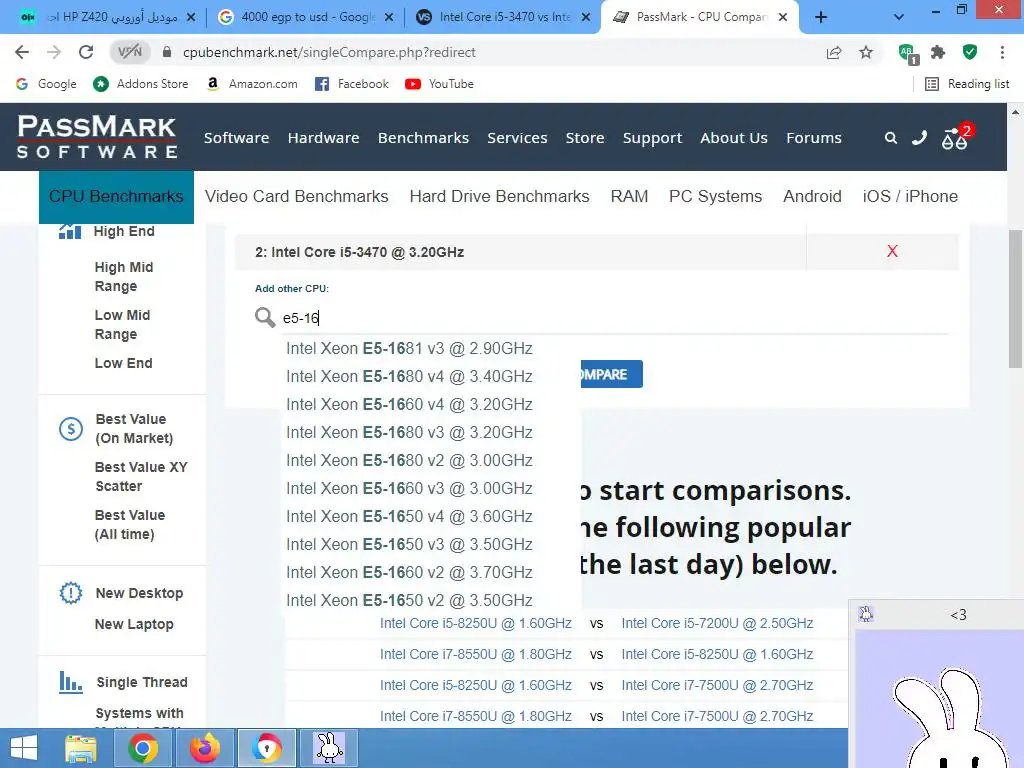Select the Android tab

coord(812,197)
